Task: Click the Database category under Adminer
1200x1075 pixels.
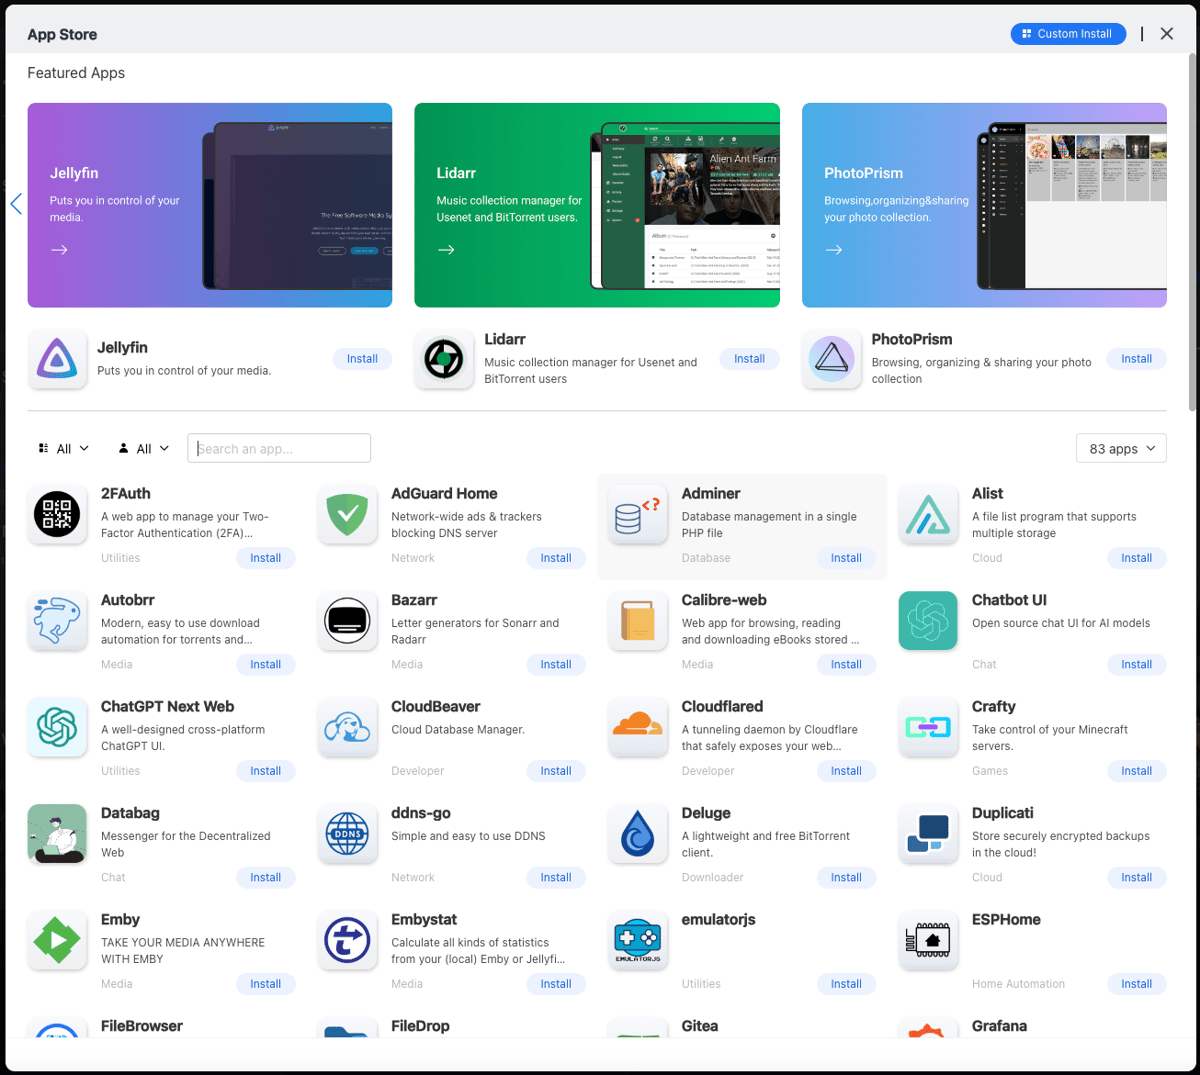Action: pos(706,558)
